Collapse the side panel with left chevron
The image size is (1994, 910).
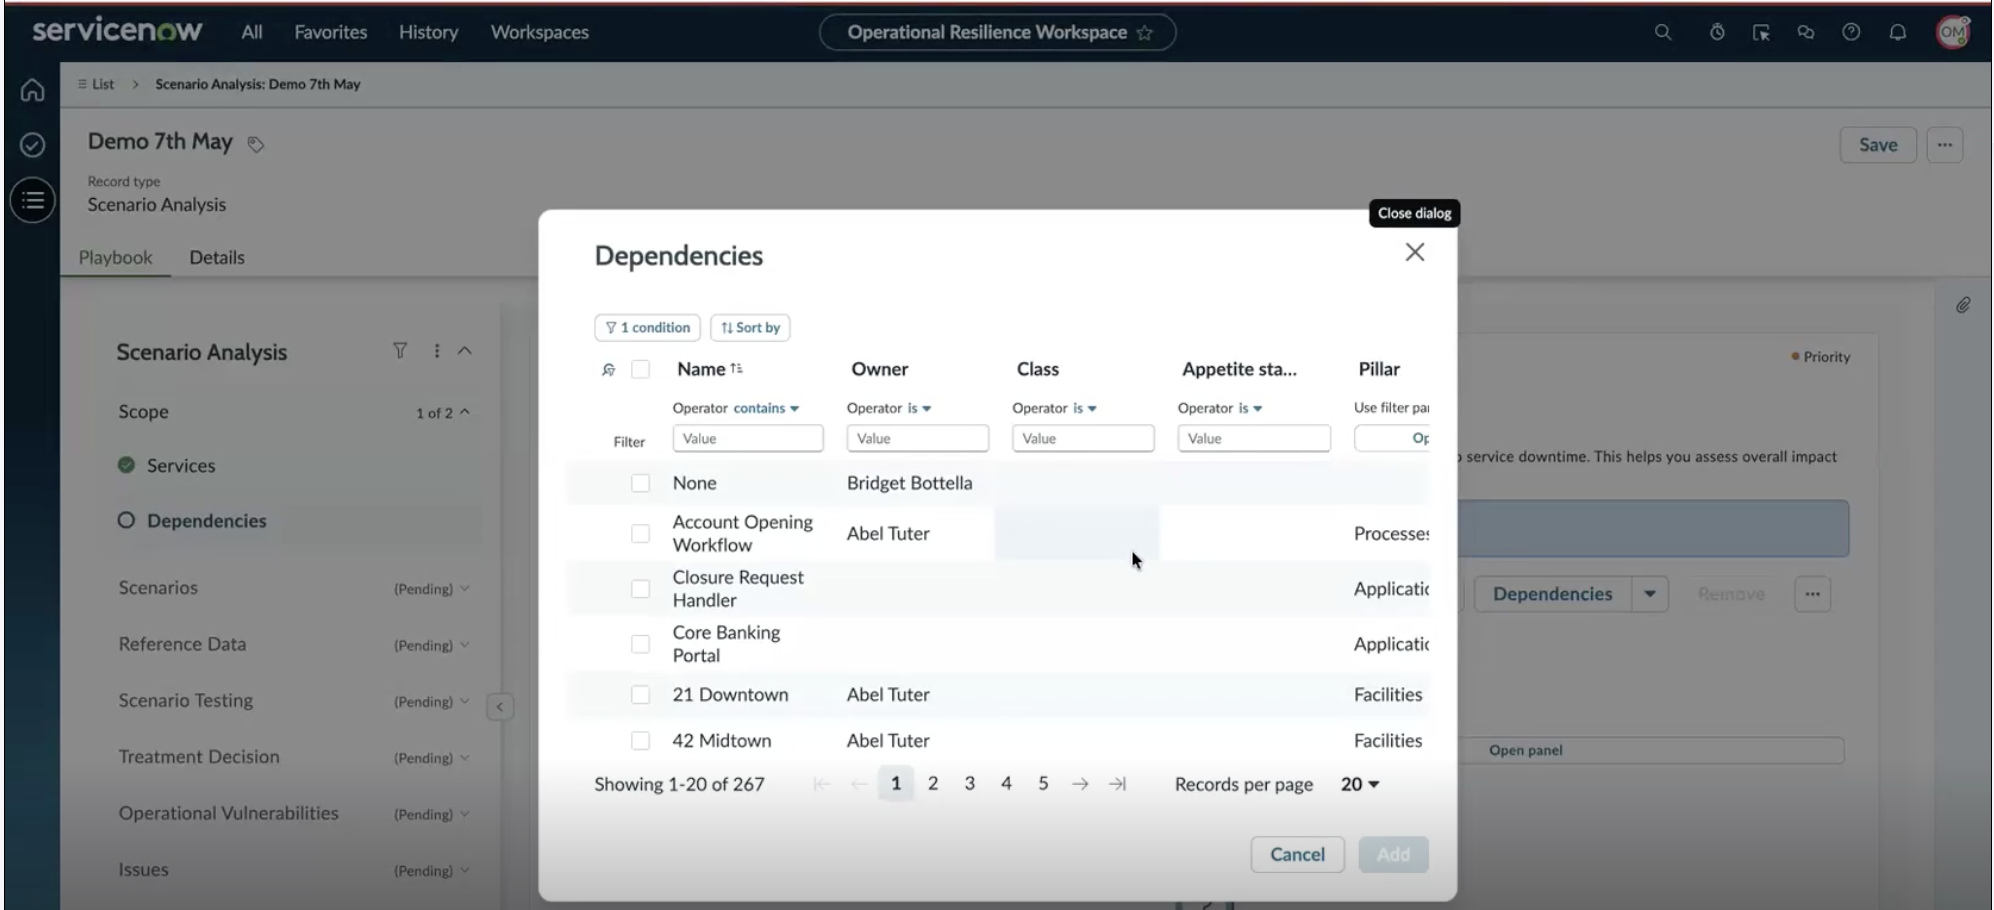click(x=500, y=707)
